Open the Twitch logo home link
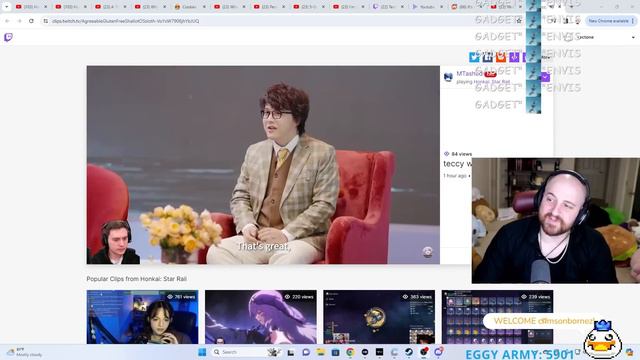Screen dimensions: 640x360 coord(8,37)
